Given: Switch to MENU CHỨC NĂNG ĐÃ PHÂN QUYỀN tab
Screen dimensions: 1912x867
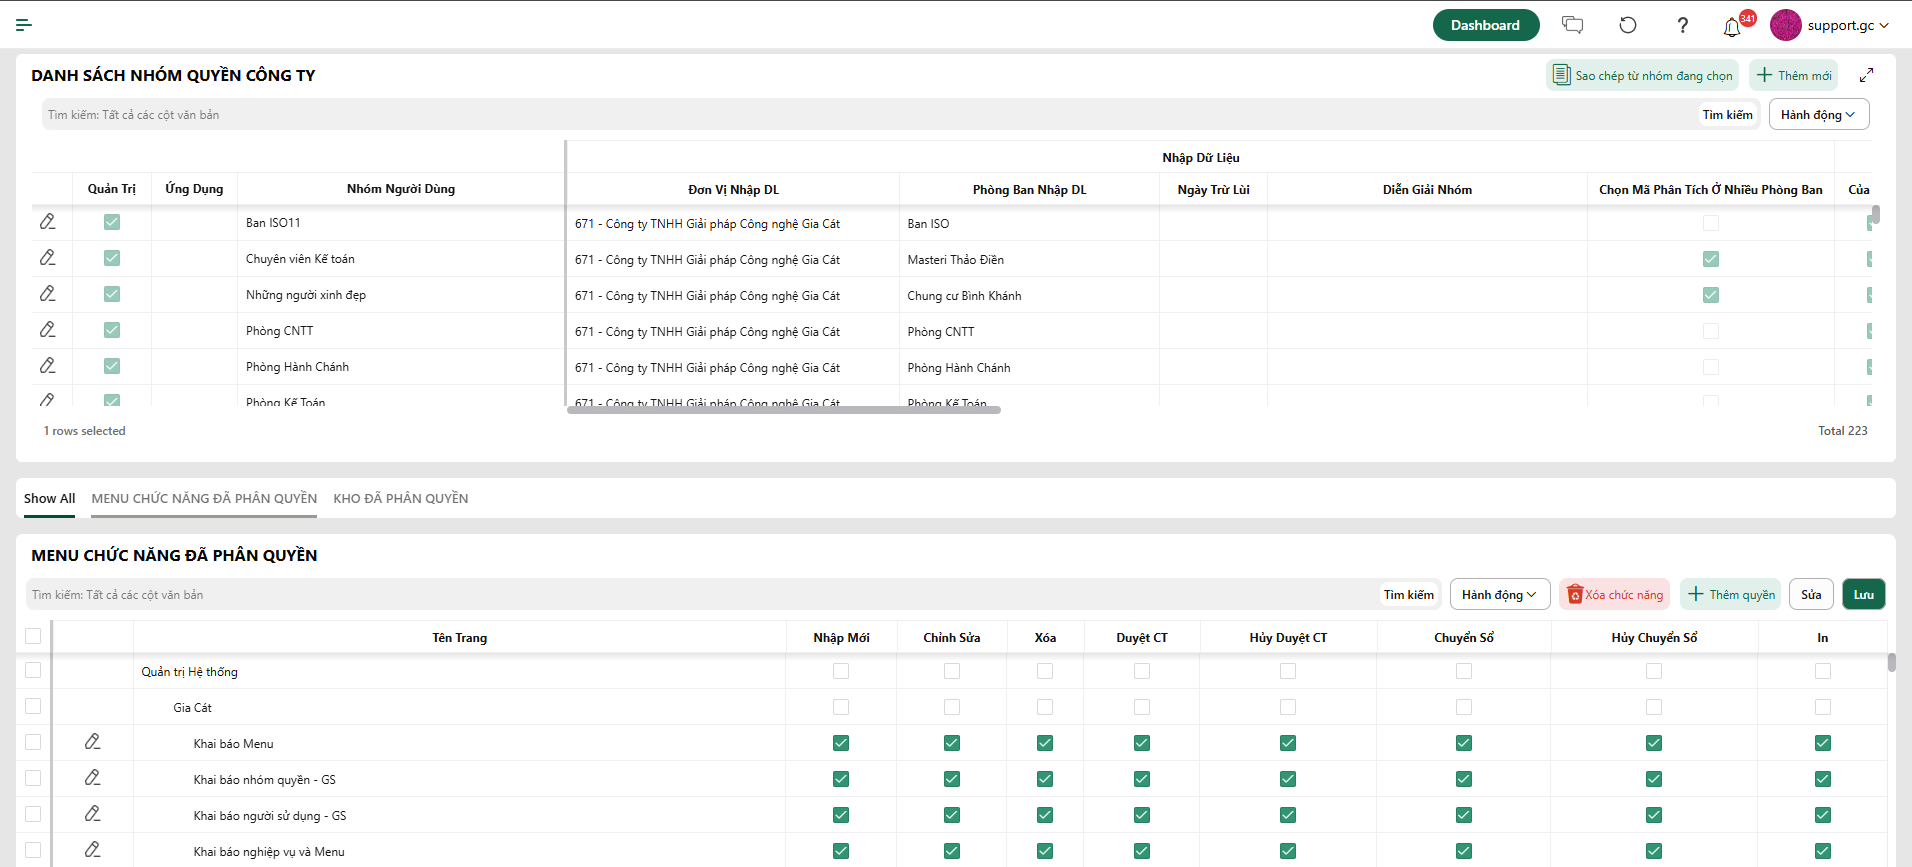Looking at the screenshot, I should (204, 498).
